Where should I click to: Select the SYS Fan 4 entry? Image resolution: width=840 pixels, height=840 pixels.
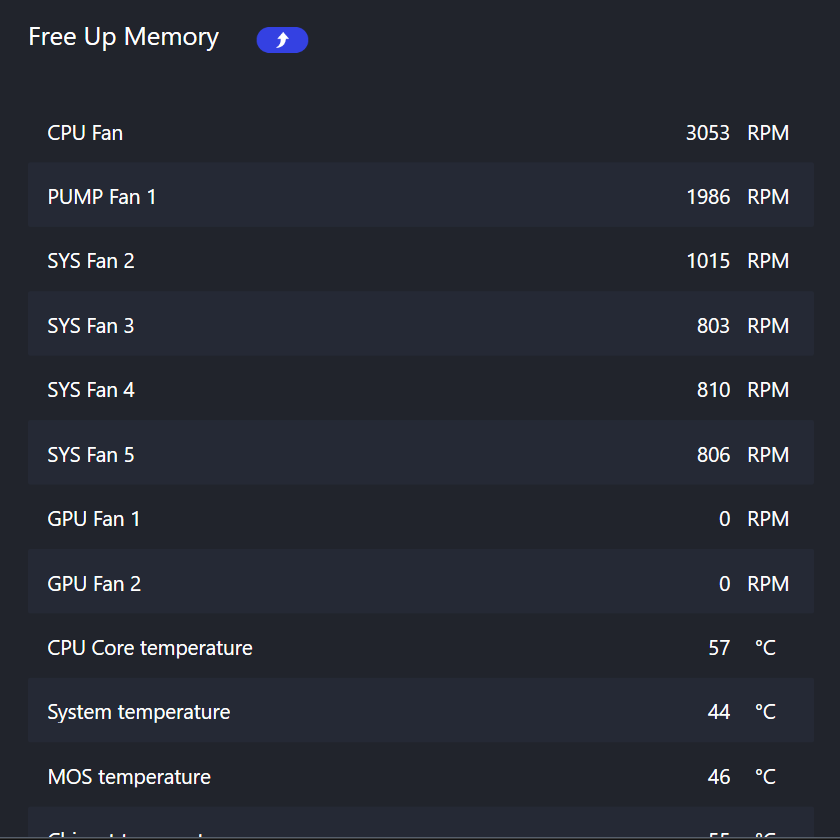pyautogui.click(x=421, y=388)
